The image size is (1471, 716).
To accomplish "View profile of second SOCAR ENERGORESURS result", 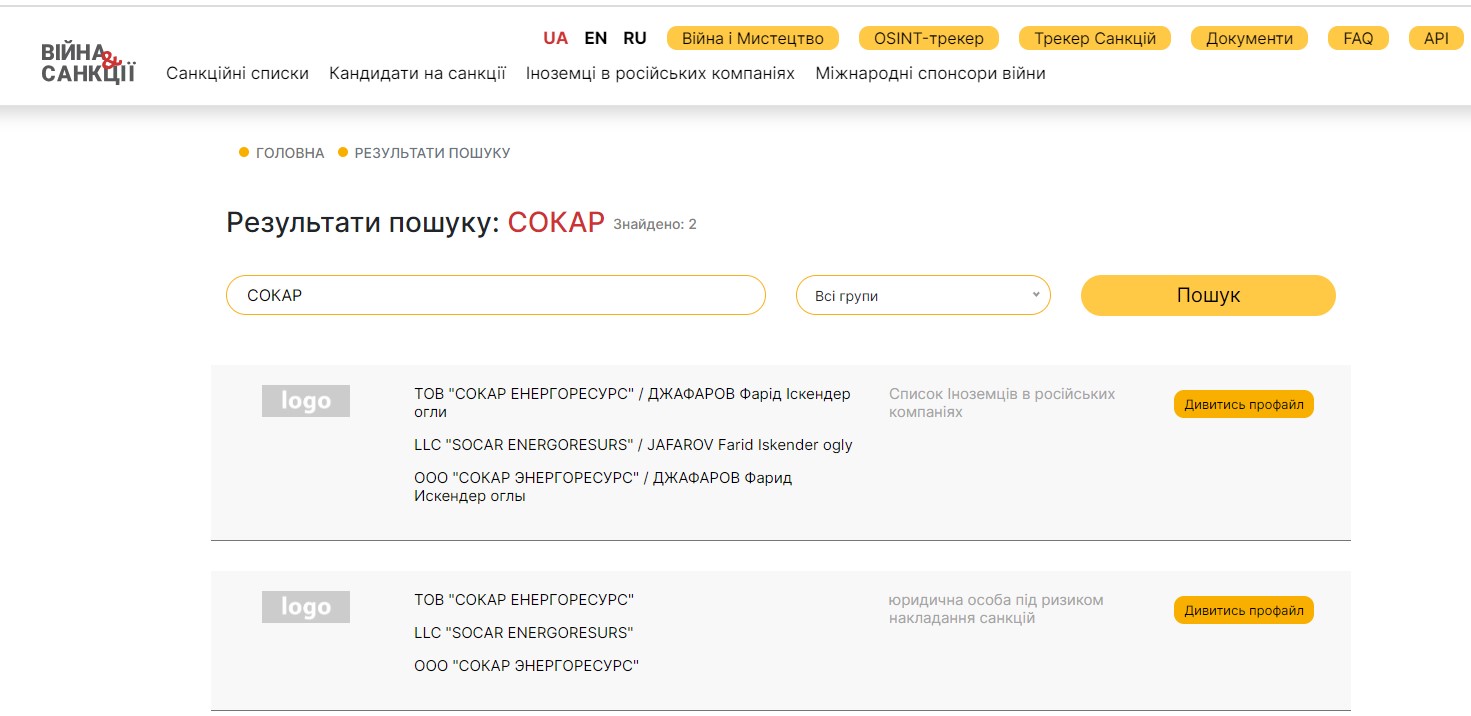I will (x=1243, y=610).
